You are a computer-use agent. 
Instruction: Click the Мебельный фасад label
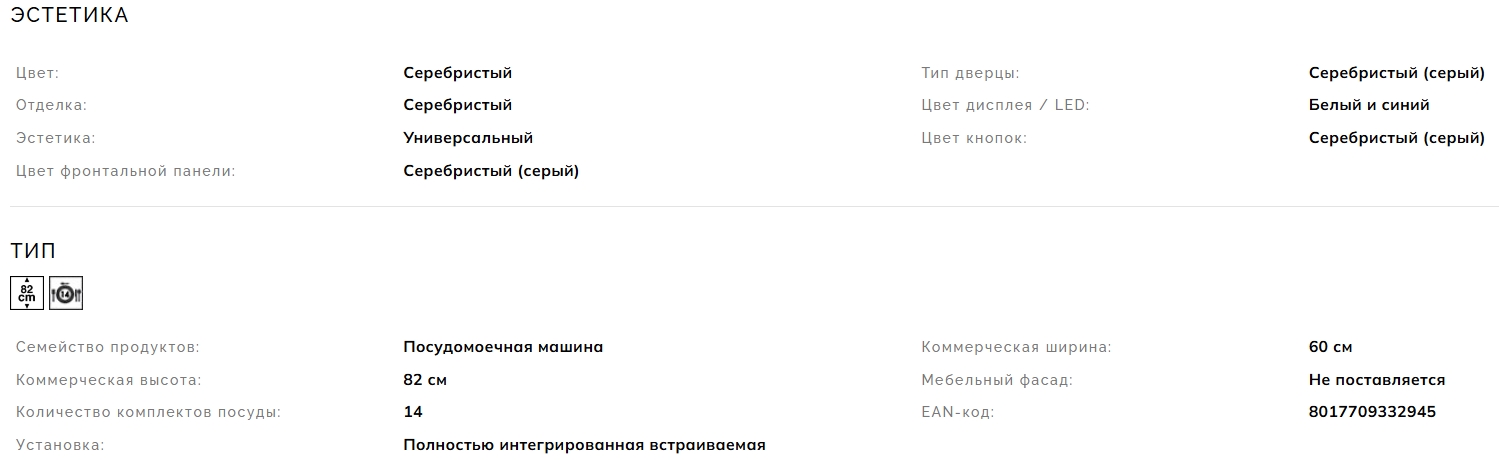pyautogui.click(x=997, y=380)
